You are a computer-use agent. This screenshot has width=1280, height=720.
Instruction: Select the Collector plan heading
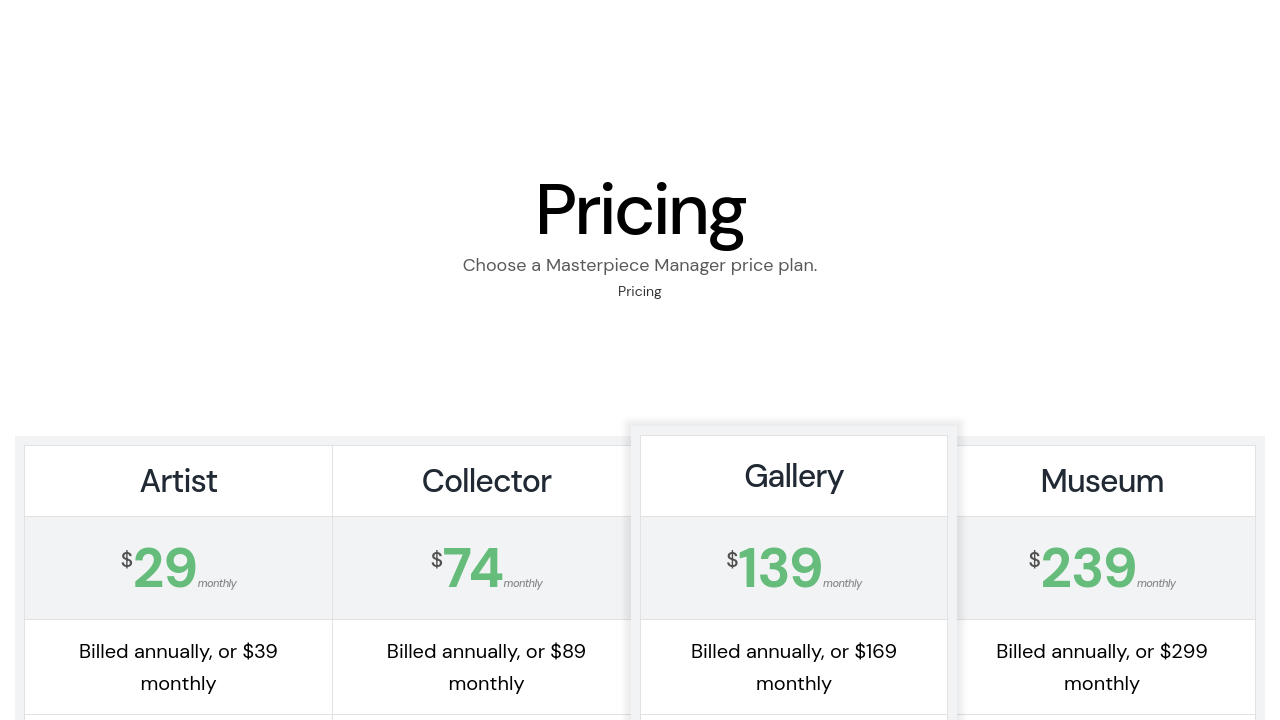[x=486, y=481]
